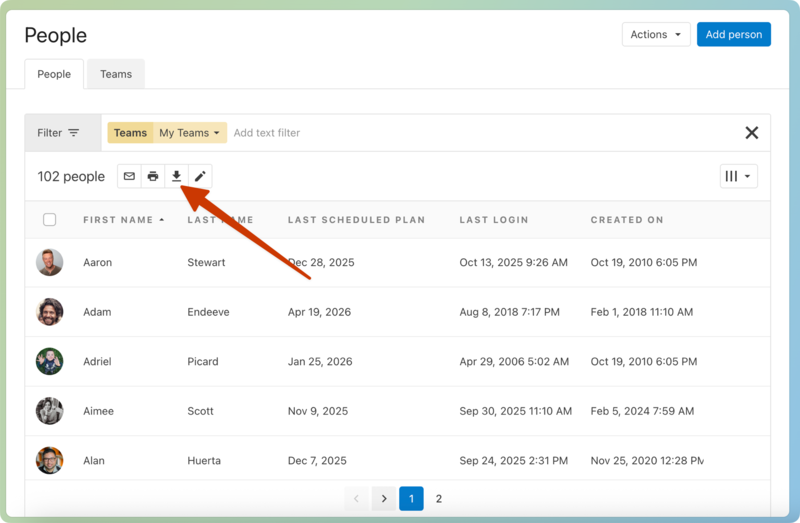
Task: Open Aaron Stewart's profile photo
Action: pos(50,263)
